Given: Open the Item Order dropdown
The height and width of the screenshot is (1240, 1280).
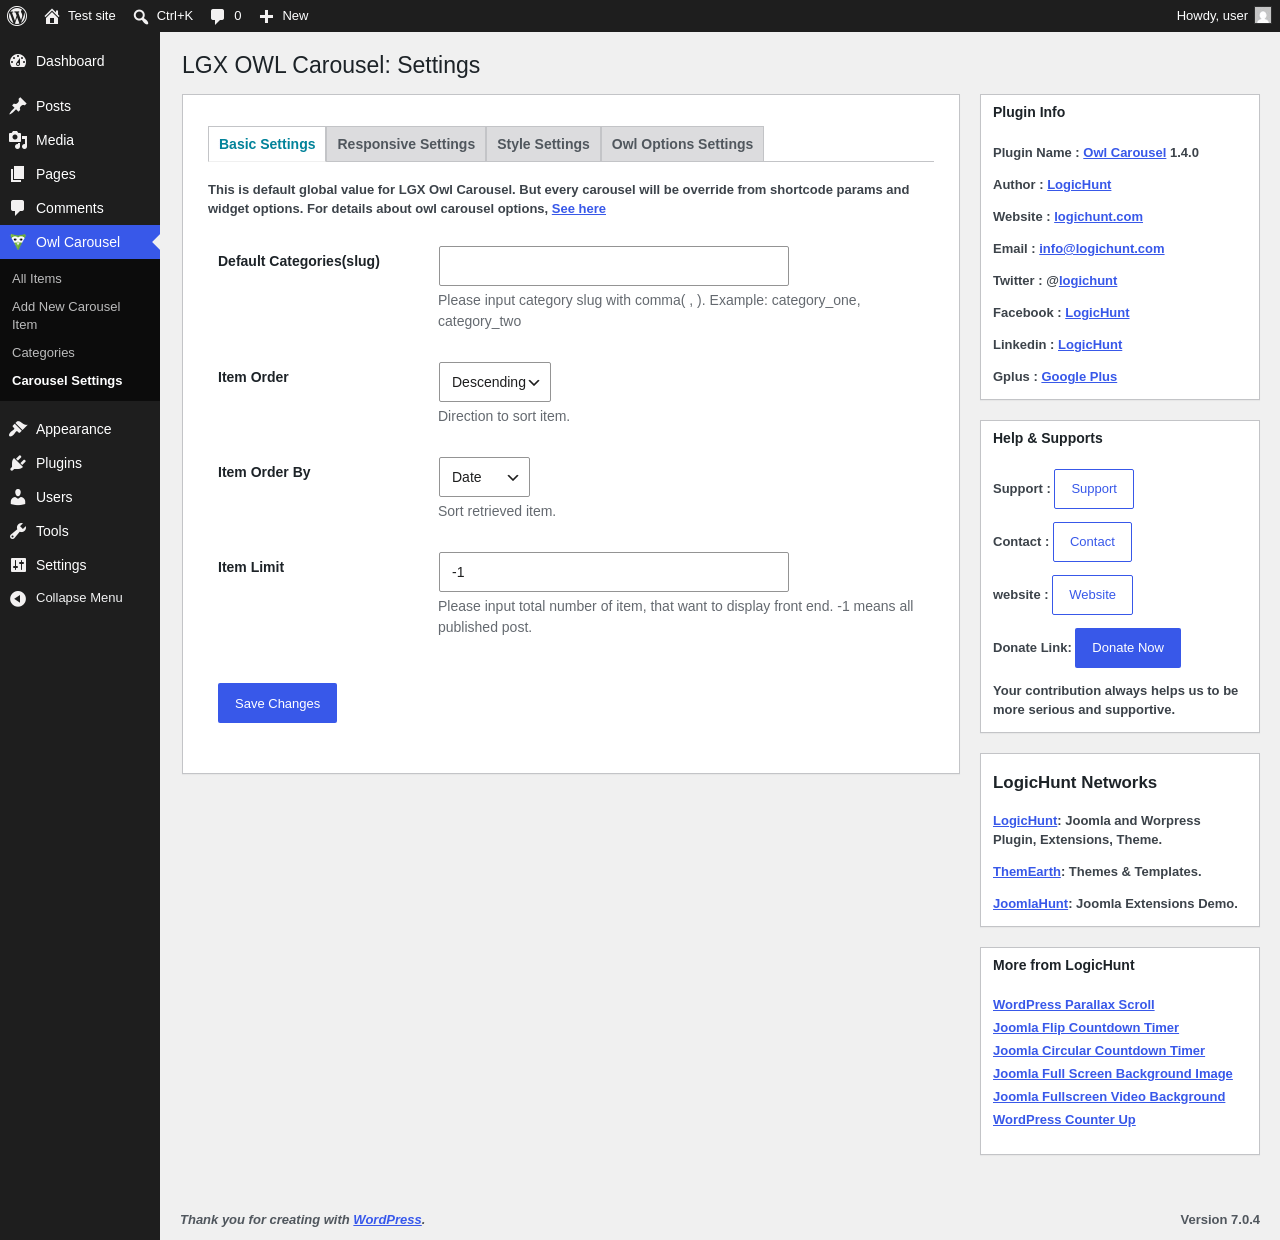Looking at the screenshot, I should [495, 382].
